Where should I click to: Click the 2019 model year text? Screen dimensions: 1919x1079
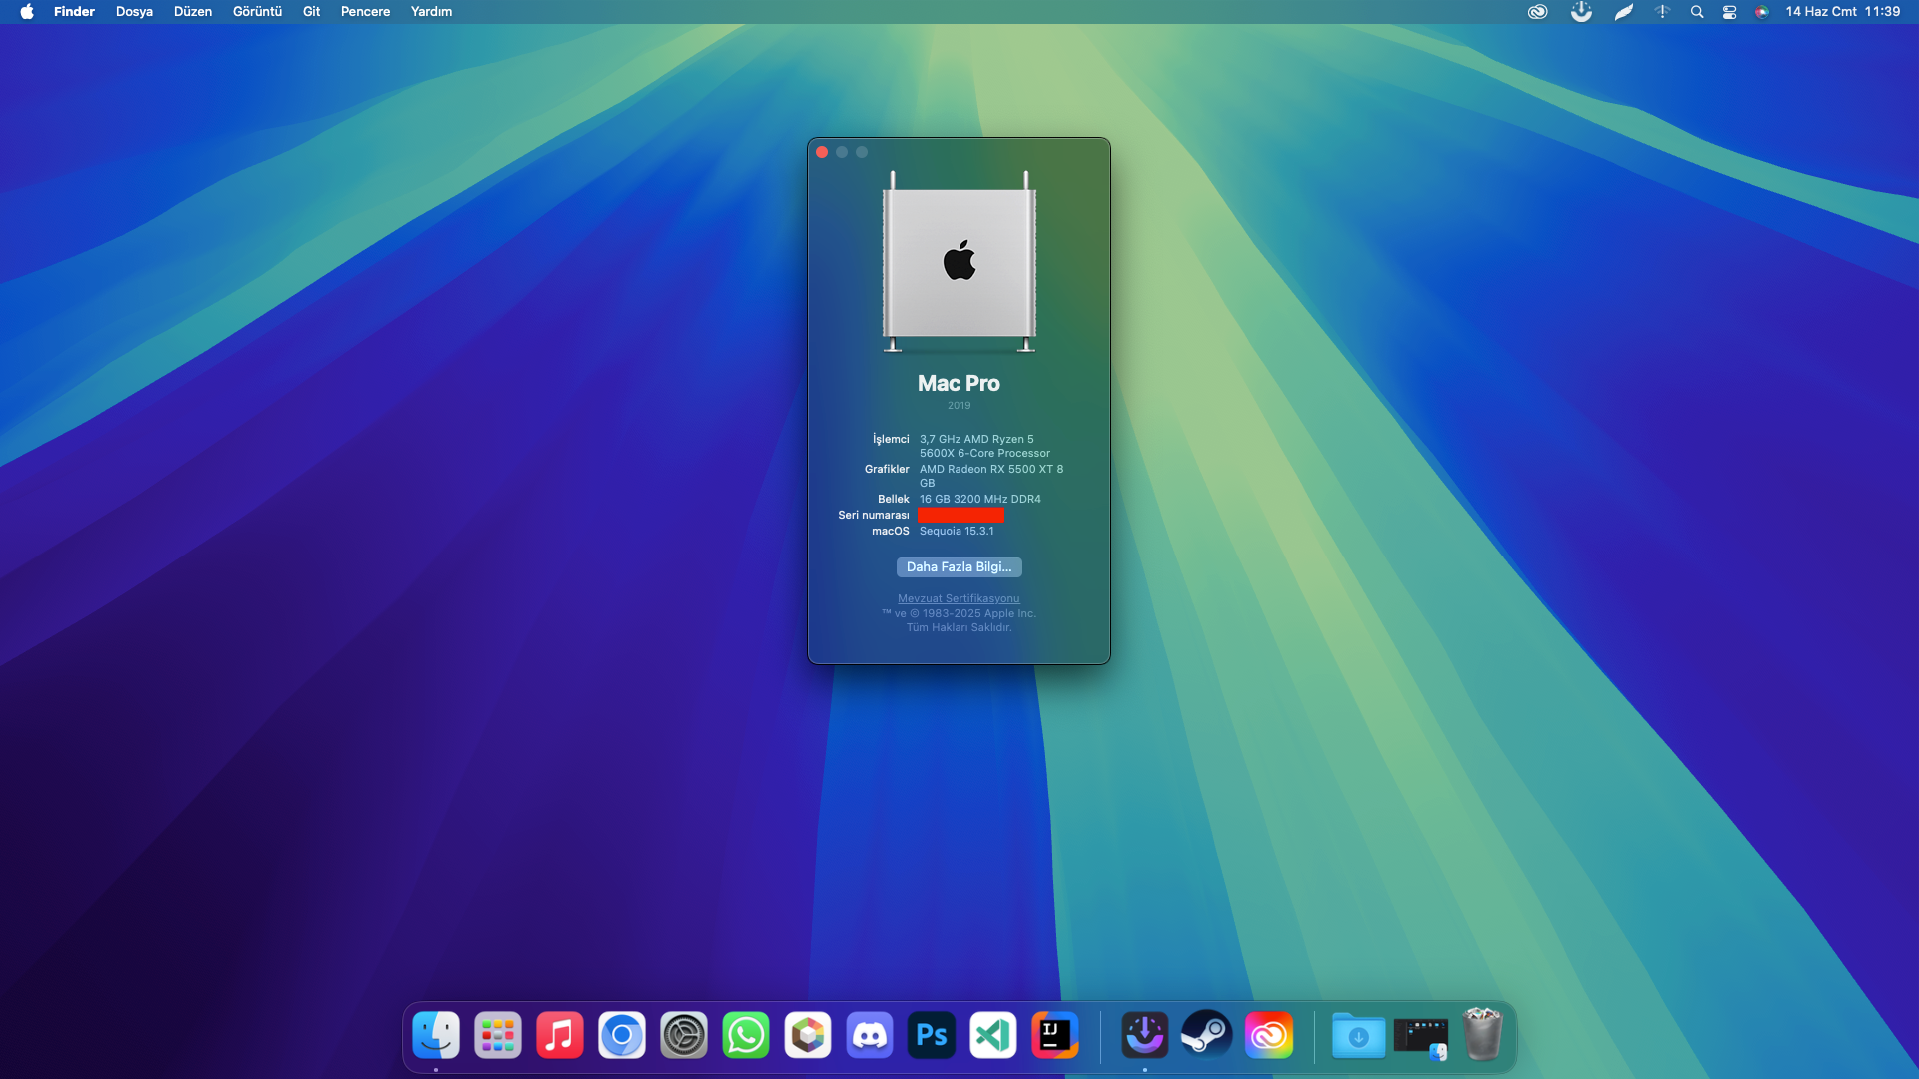pos(959,406)
